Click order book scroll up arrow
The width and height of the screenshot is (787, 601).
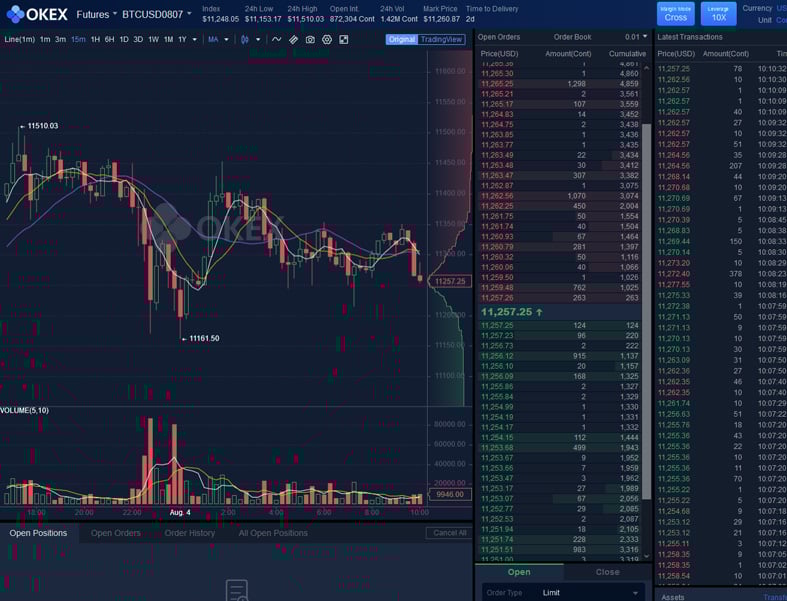(x=646, y=68)
